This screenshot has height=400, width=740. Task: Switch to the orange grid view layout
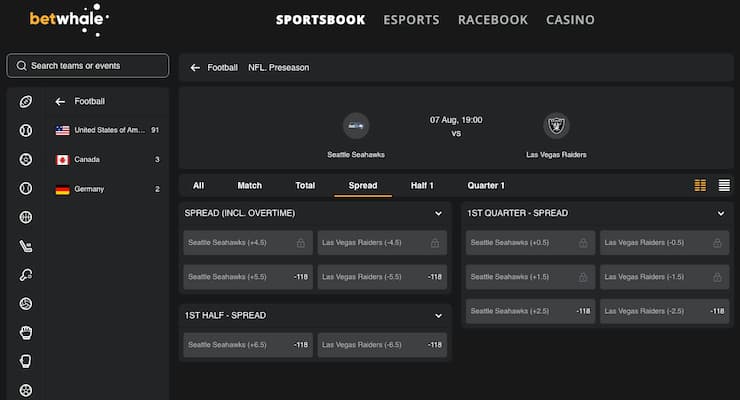[700, 185]
